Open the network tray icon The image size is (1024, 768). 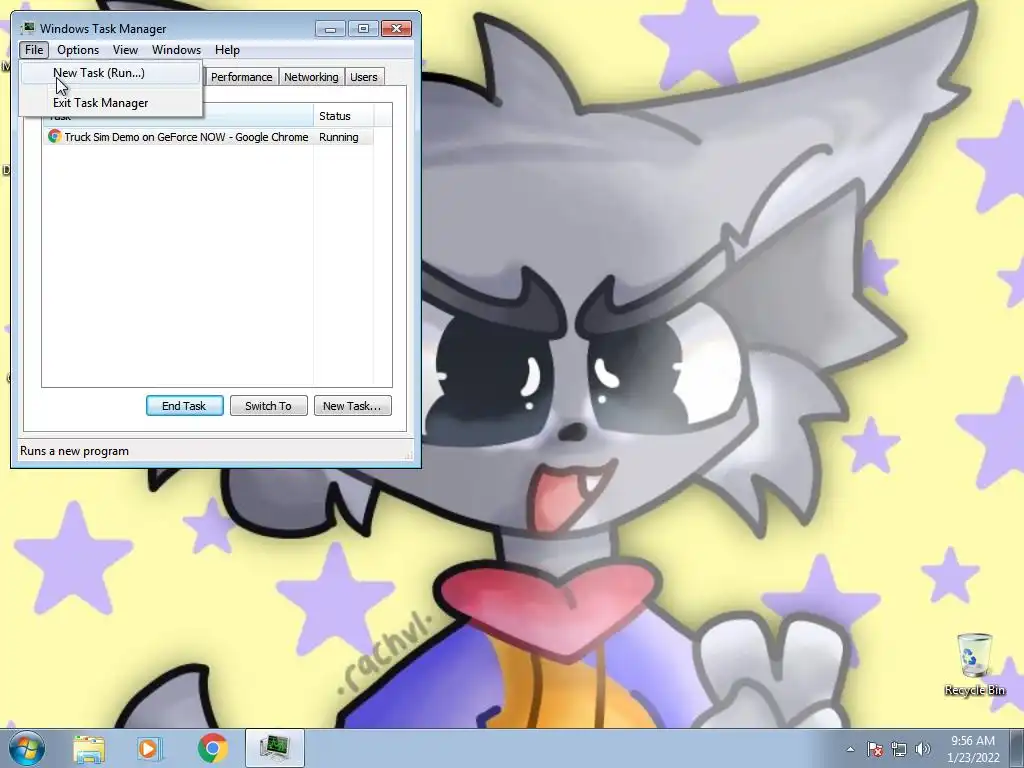coord(899,749)
